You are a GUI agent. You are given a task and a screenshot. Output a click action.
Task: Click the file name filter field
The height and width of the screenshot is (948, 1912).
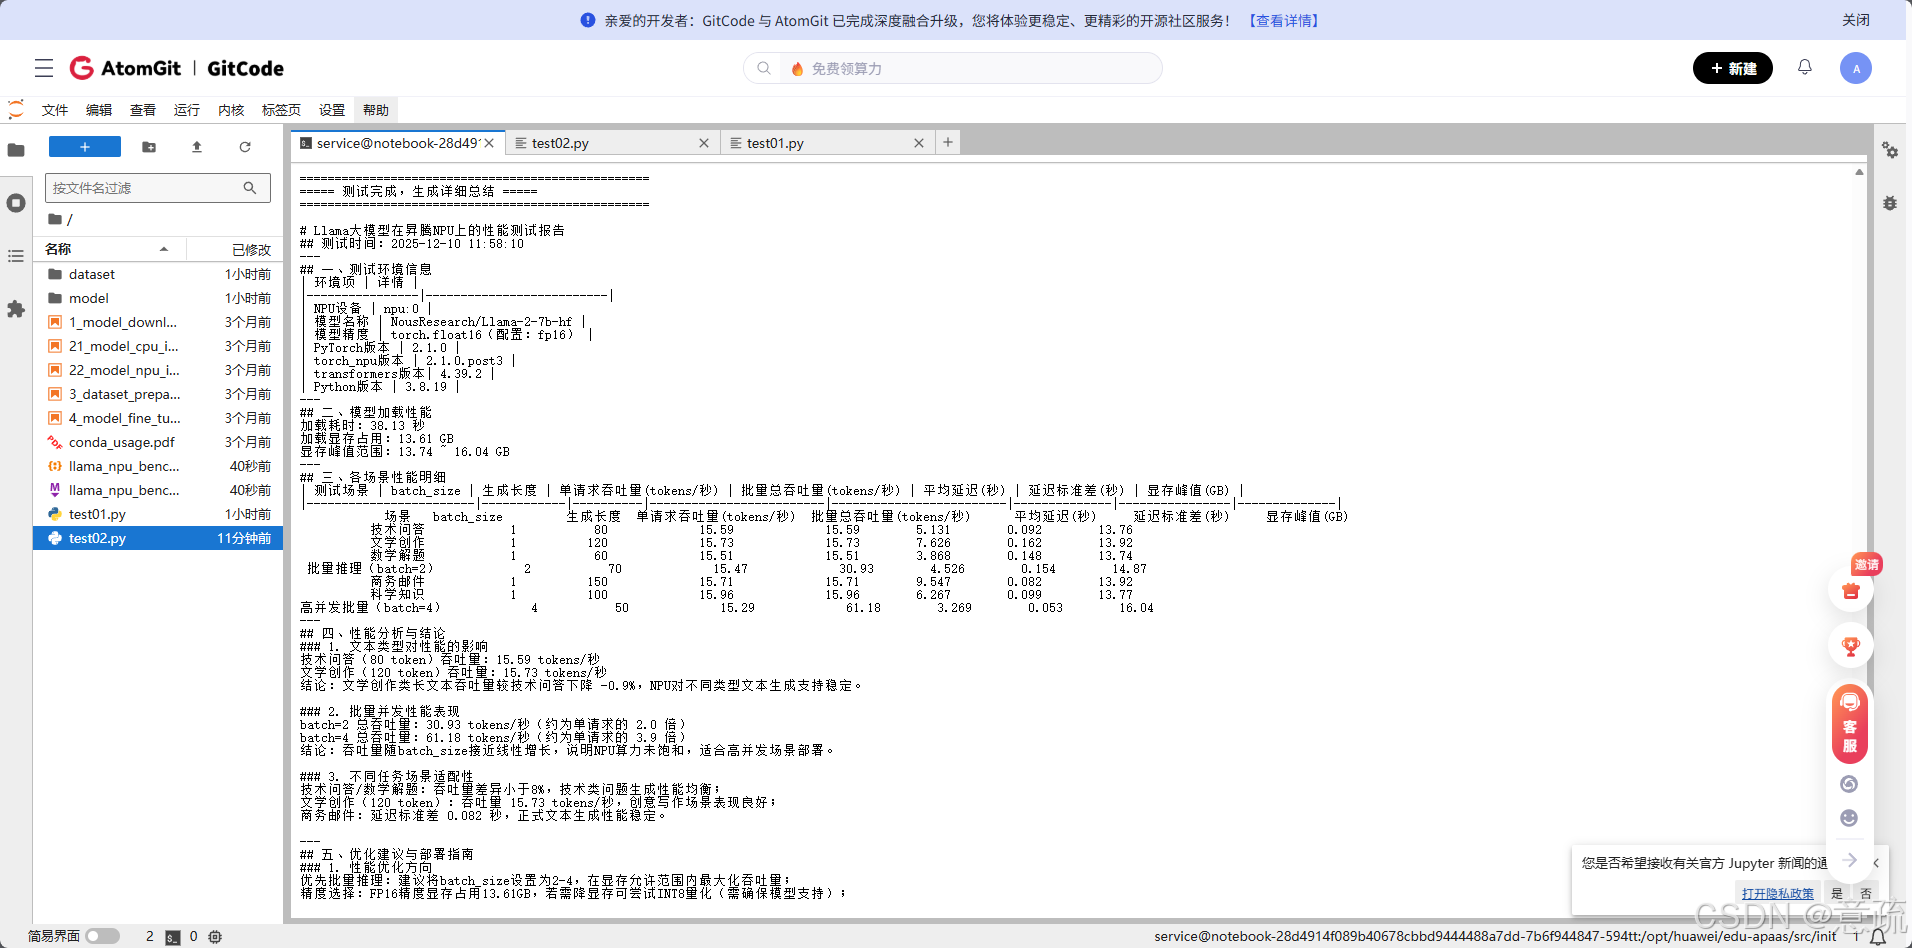[x=157, y=188]
